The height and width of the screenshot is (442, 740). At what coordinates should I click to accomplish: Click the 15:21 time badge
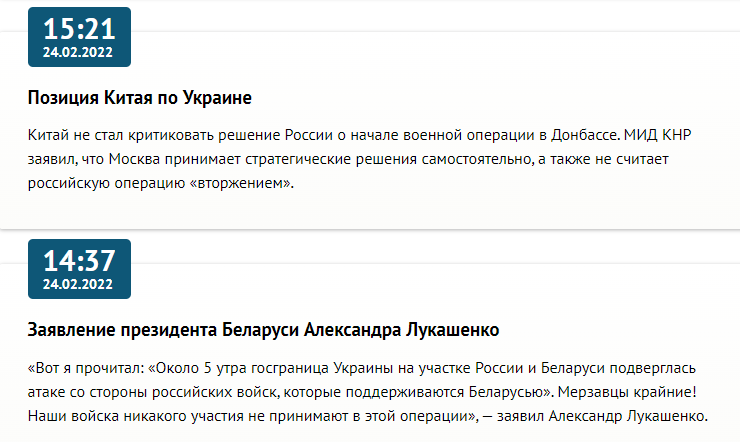click(x=79, y=28)
